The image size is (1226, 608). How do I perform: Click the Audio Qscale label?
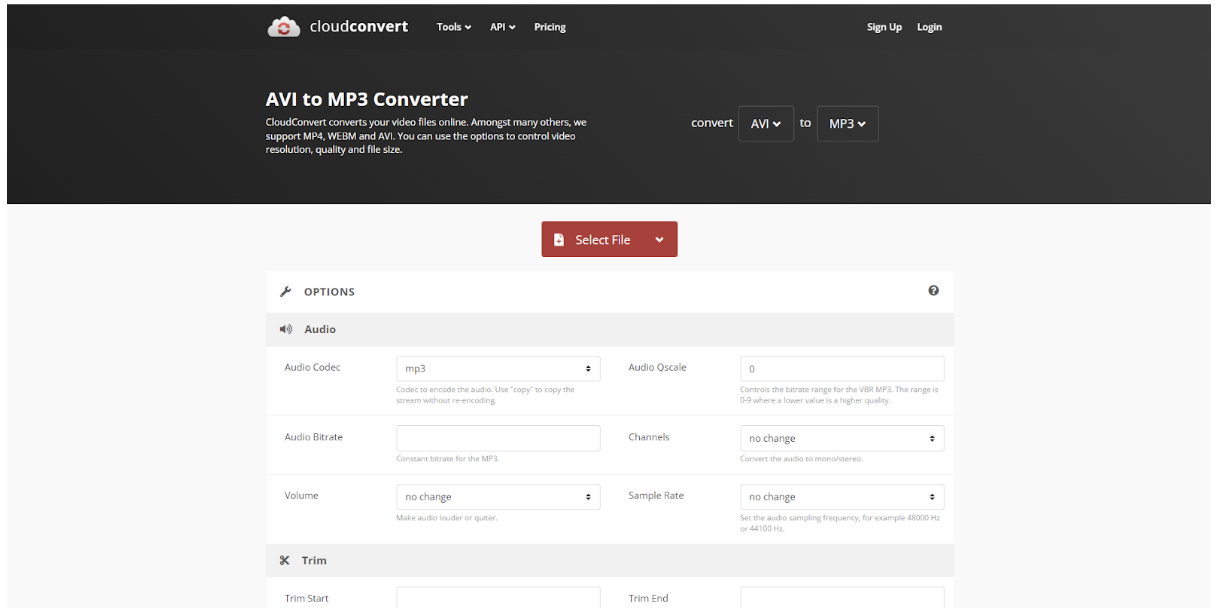click(657, 367)
